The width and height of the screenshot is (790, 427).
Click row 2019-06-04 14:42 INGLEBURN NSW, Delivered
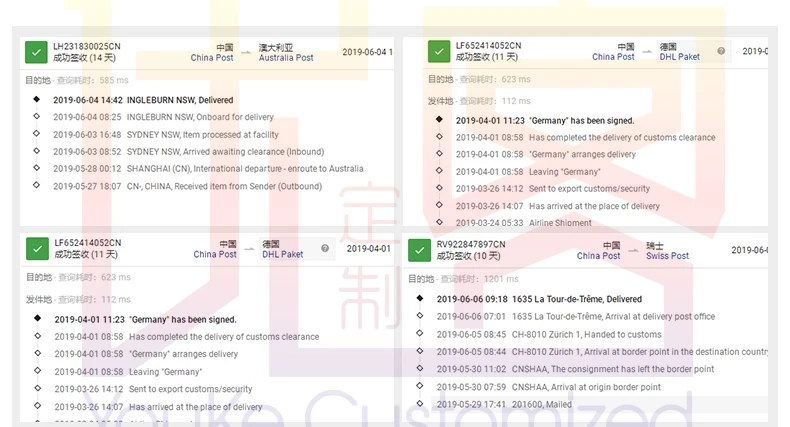143,100
